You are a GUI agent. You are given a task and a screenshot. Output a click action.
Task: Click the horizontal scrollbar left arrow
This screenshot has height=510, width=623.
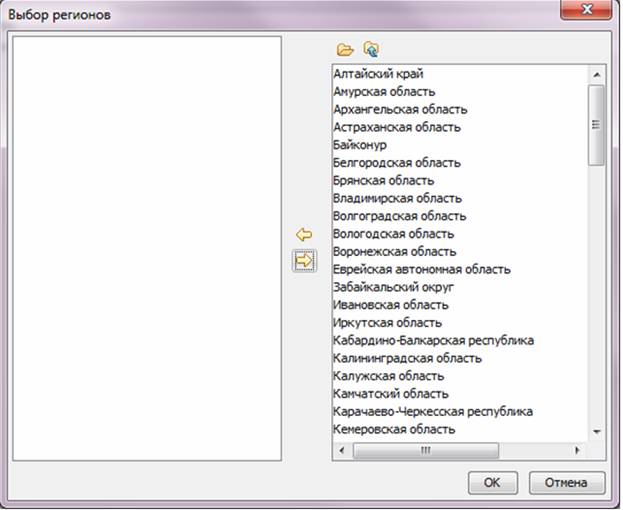click(343, 451)
